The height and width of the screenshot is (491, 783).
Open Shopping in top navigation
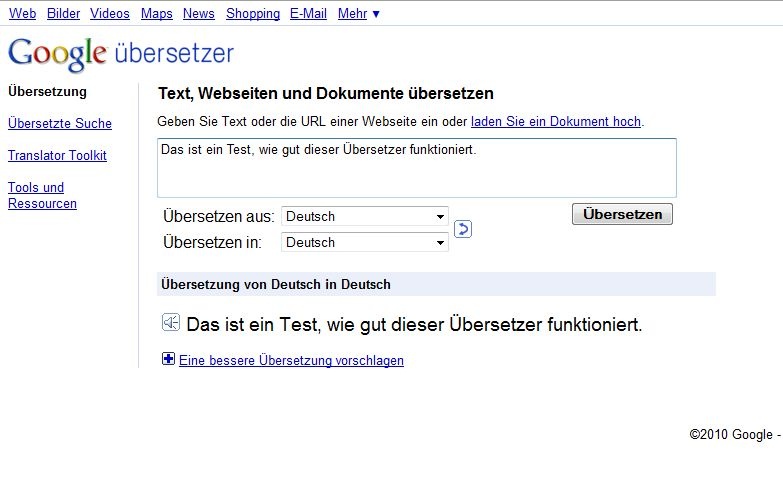click(253, 13)
